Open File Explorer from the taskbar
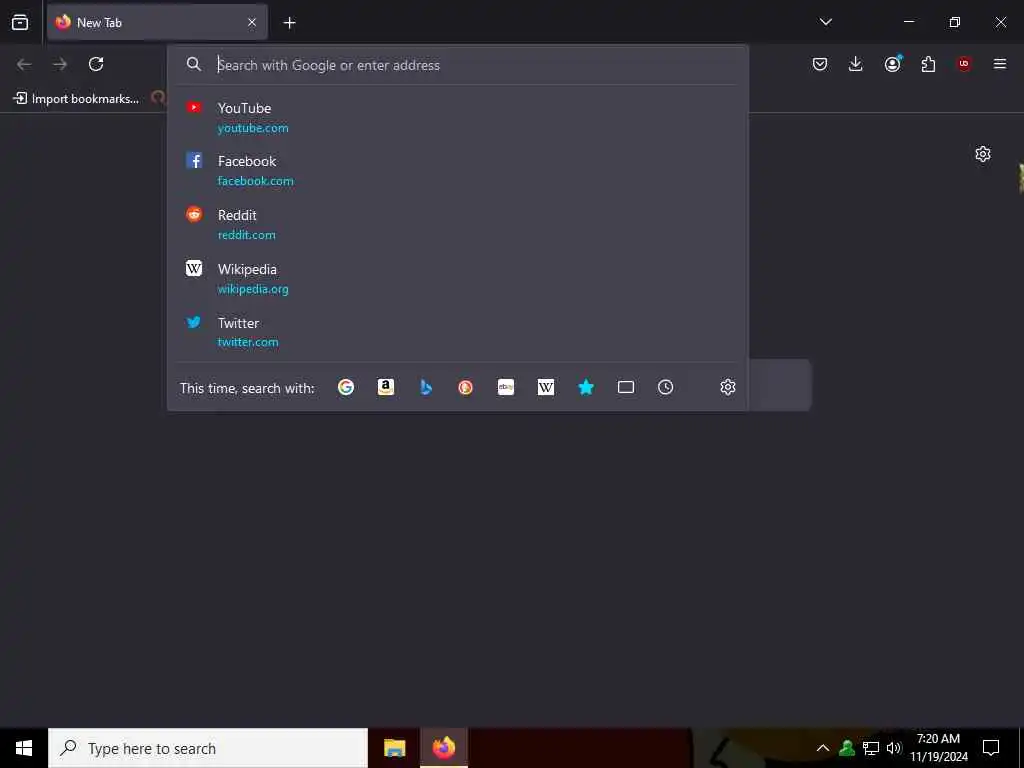The width and height of the screenshot is (1024, 768). [394, 748]
